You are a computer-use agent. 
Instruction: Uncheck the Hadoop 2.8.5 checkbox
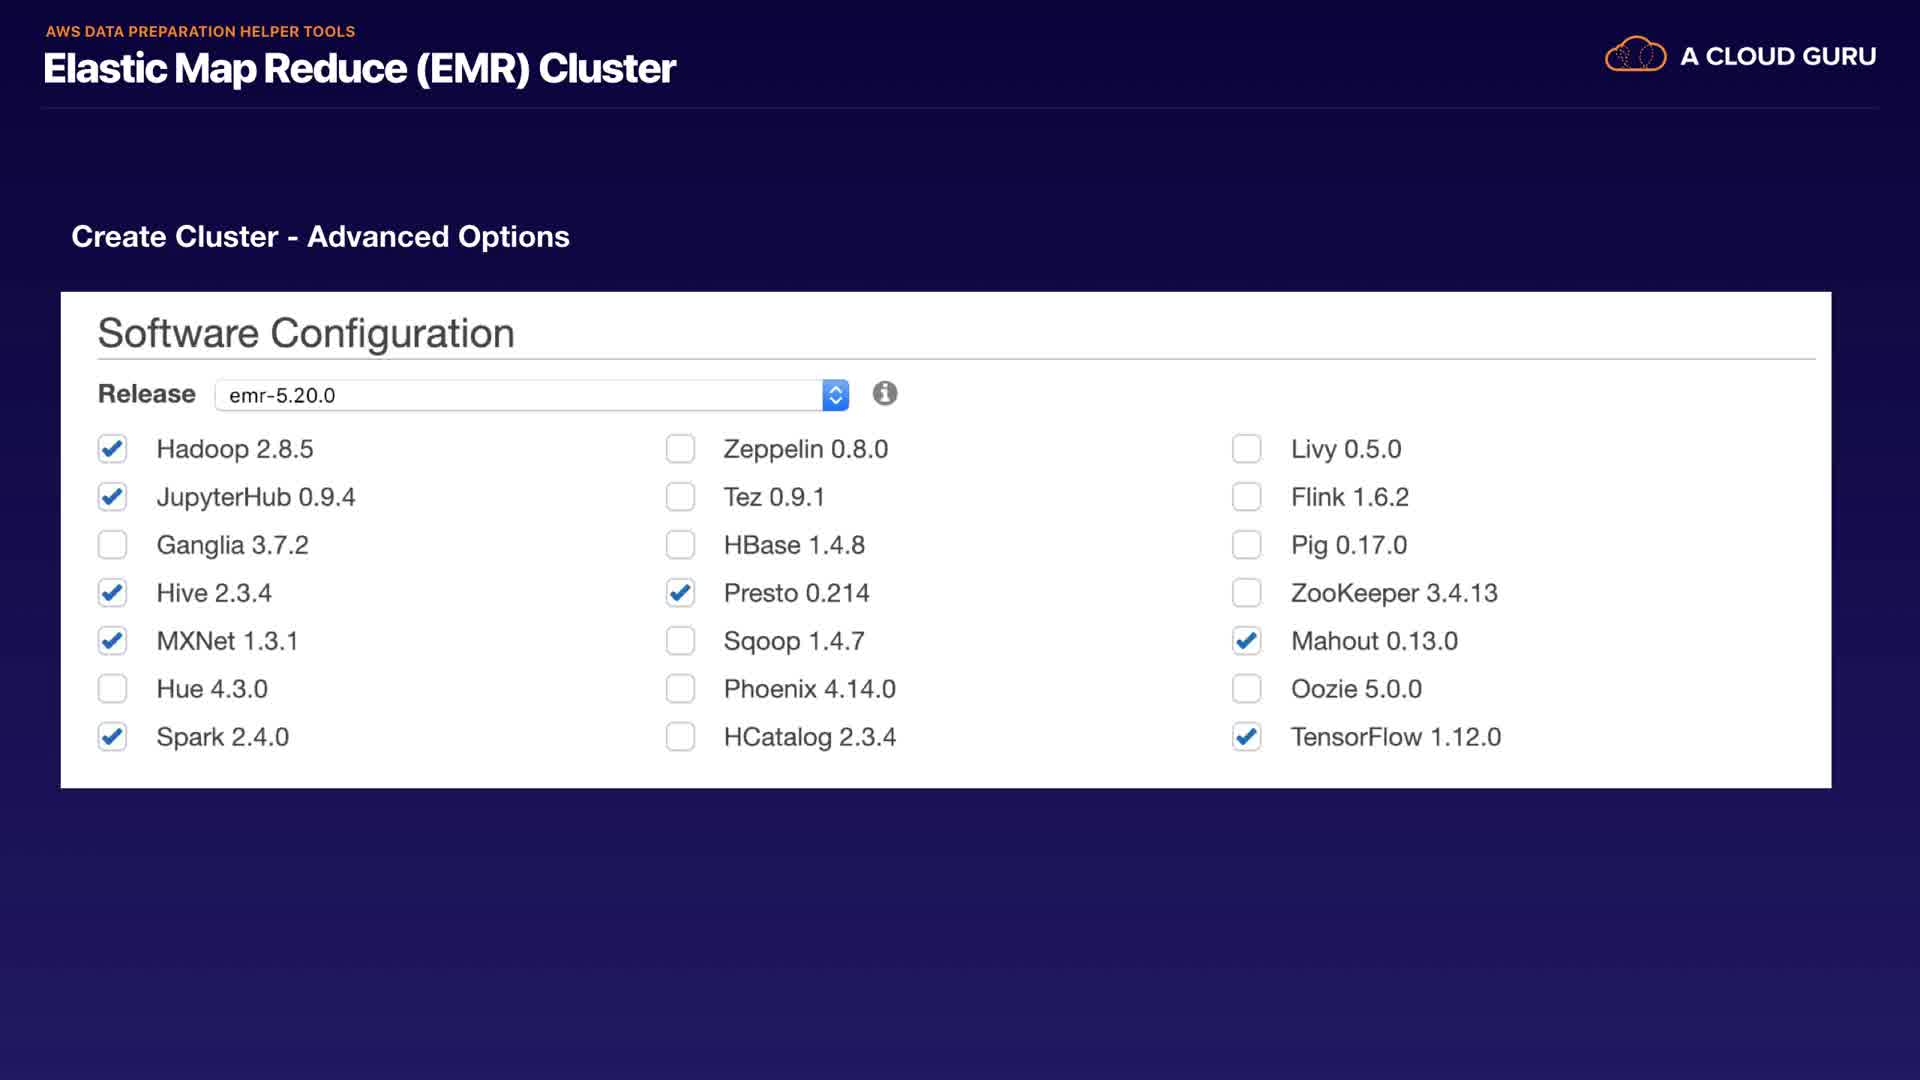click(113, 449)
